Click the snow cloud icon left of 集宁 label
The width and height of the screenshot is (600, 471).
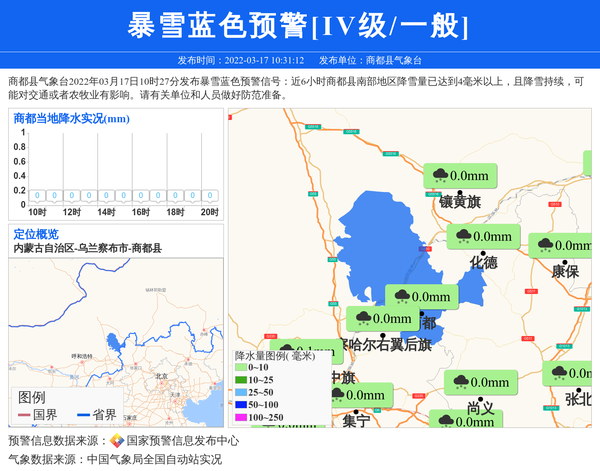click(x=338, y=394)
